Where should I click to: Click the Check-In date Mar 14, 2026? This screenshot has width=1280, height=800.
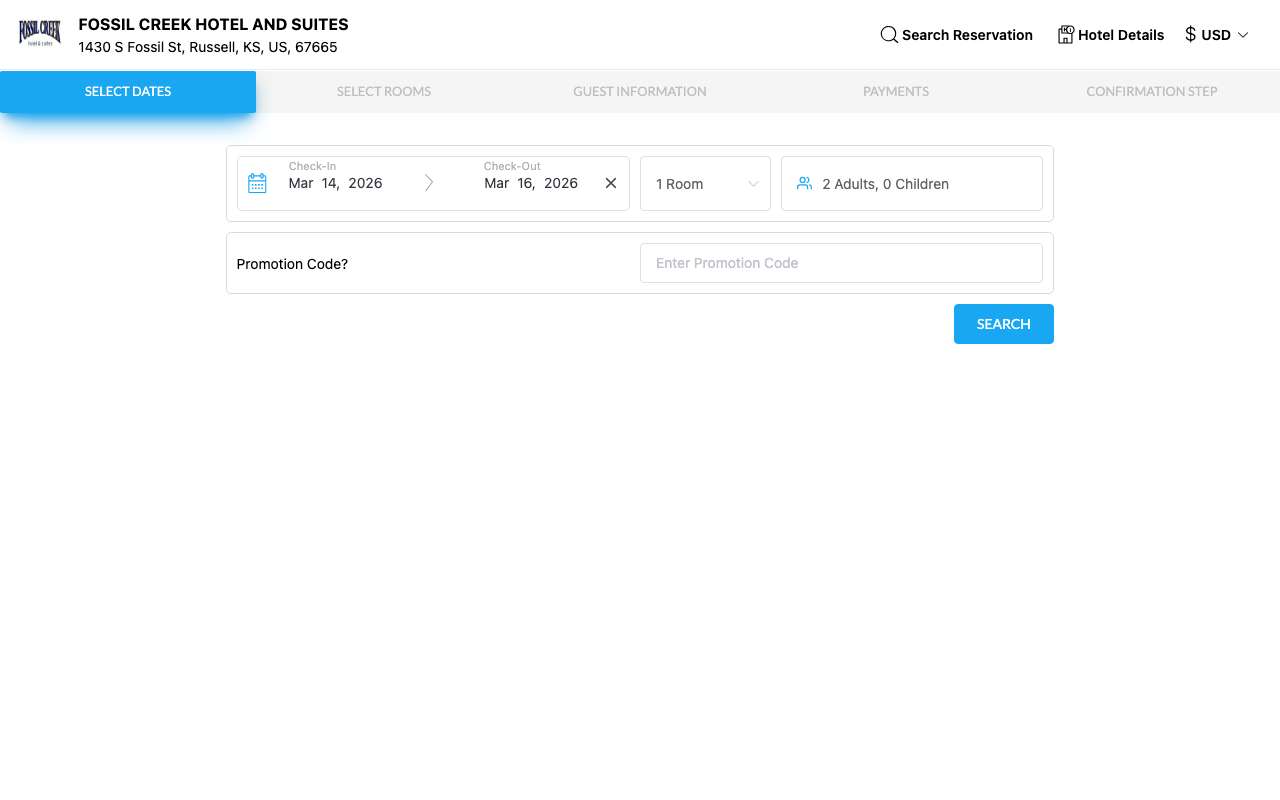pyautogui.click(x=335, y=183)
